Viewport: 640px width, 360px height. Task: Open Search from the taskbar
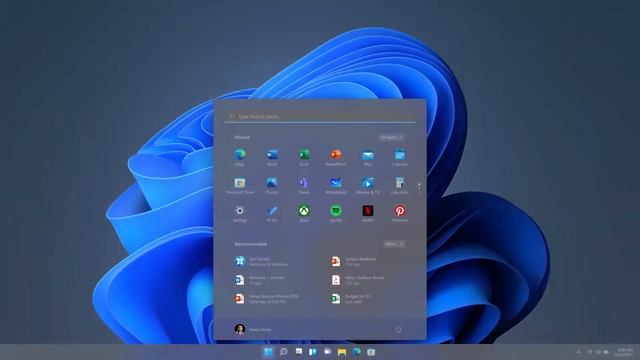click(283, 352)
